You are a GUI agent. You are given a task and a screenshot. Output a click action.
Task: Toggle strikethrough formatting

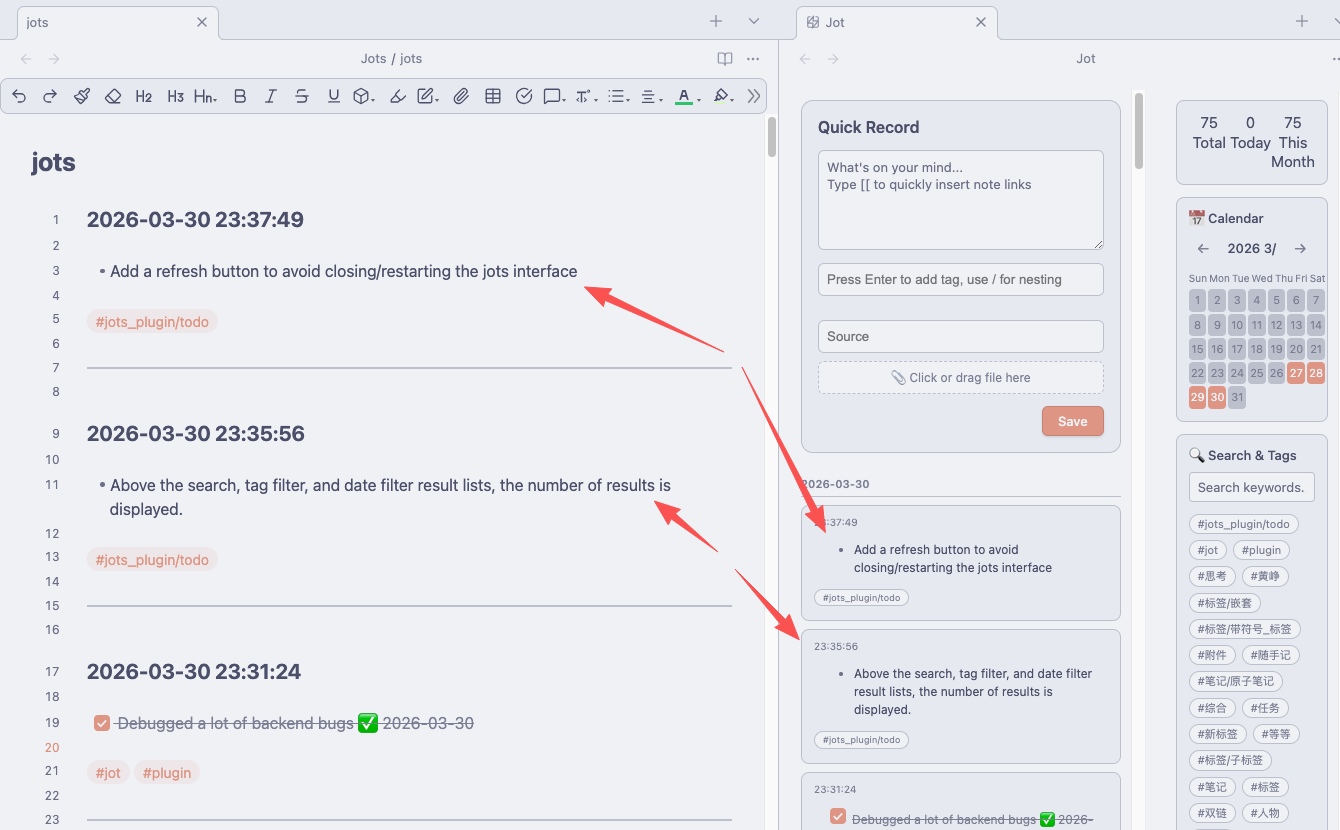click(302, 96)
